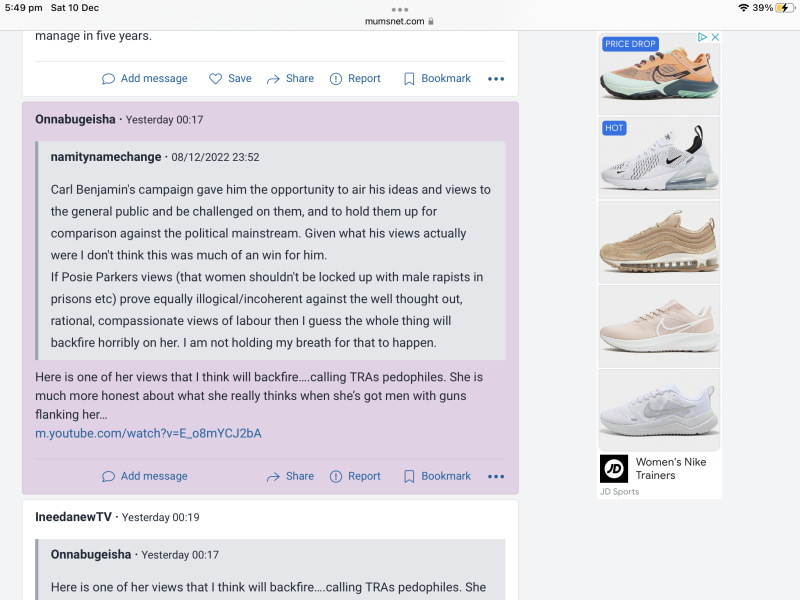Screen dimensions: 800x600
Task: Select the white HOT Nike shoe thumbnail
Action: tap(659, 157)
